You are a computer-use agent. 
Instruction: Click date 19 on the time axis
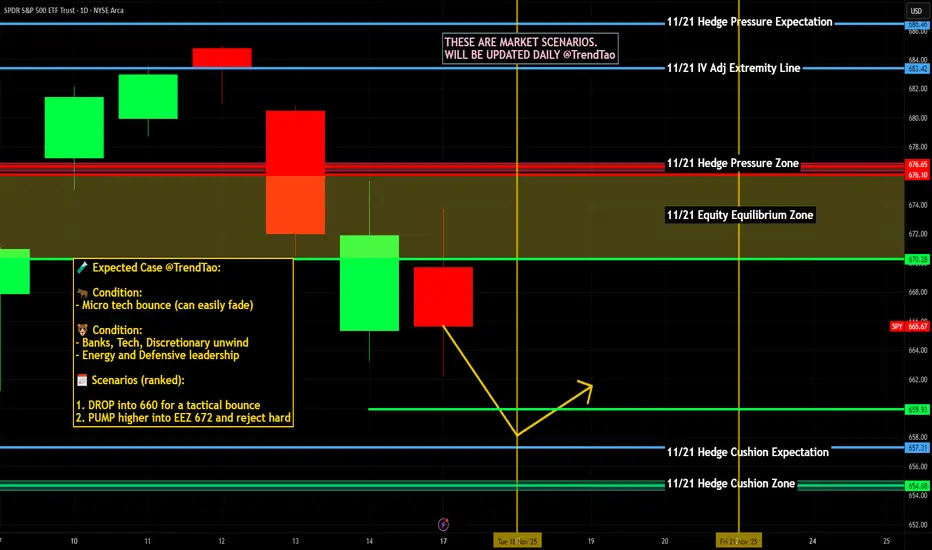coord(591,541)
